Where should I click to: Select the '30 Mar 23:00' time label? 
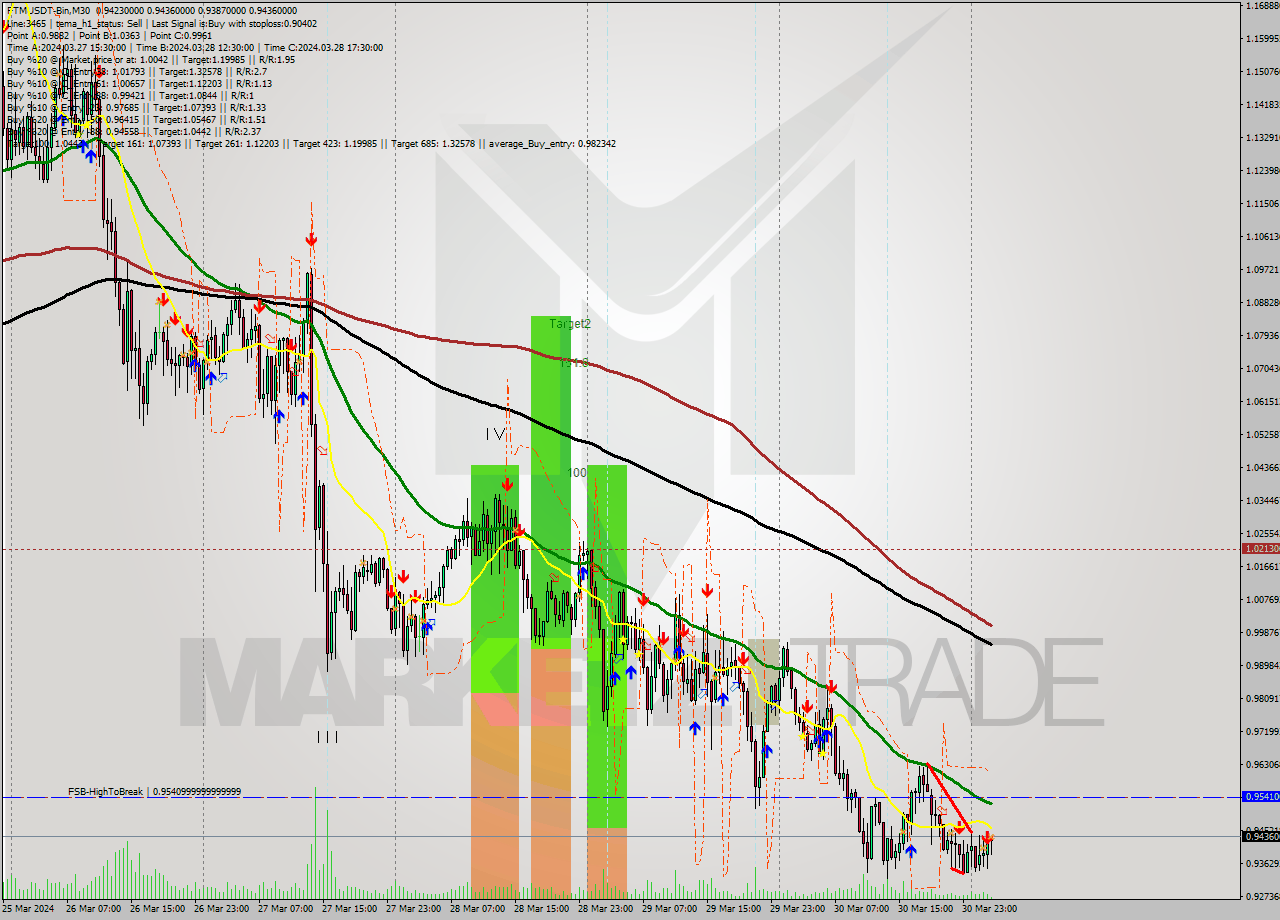(x=989, y=909)
